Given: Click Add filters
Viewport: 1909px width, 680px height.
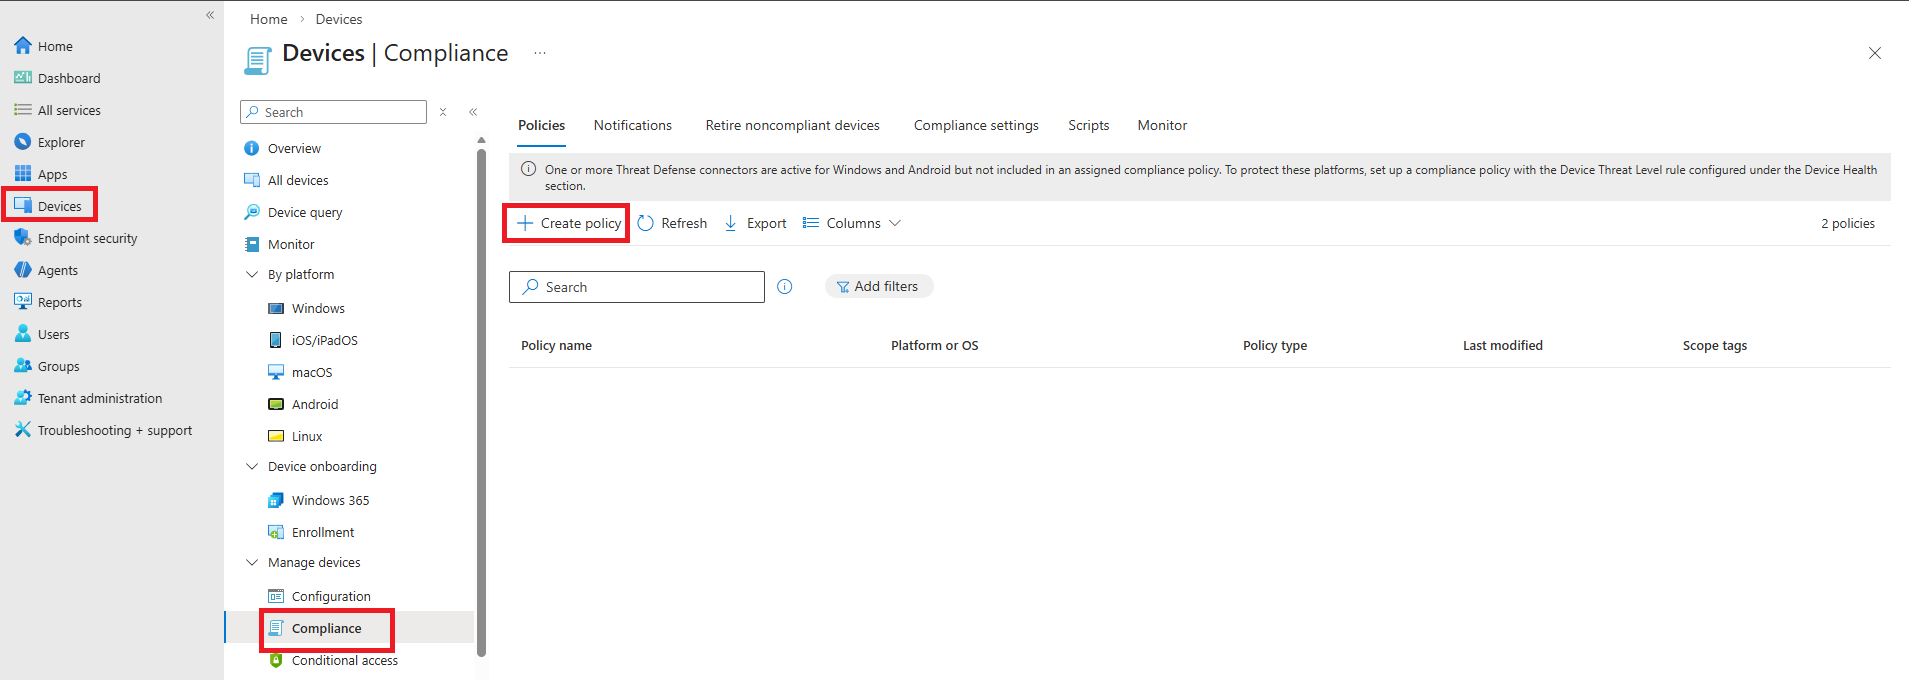Looking at the screenshot, I should pyautogui.click(x=878, y=286).
